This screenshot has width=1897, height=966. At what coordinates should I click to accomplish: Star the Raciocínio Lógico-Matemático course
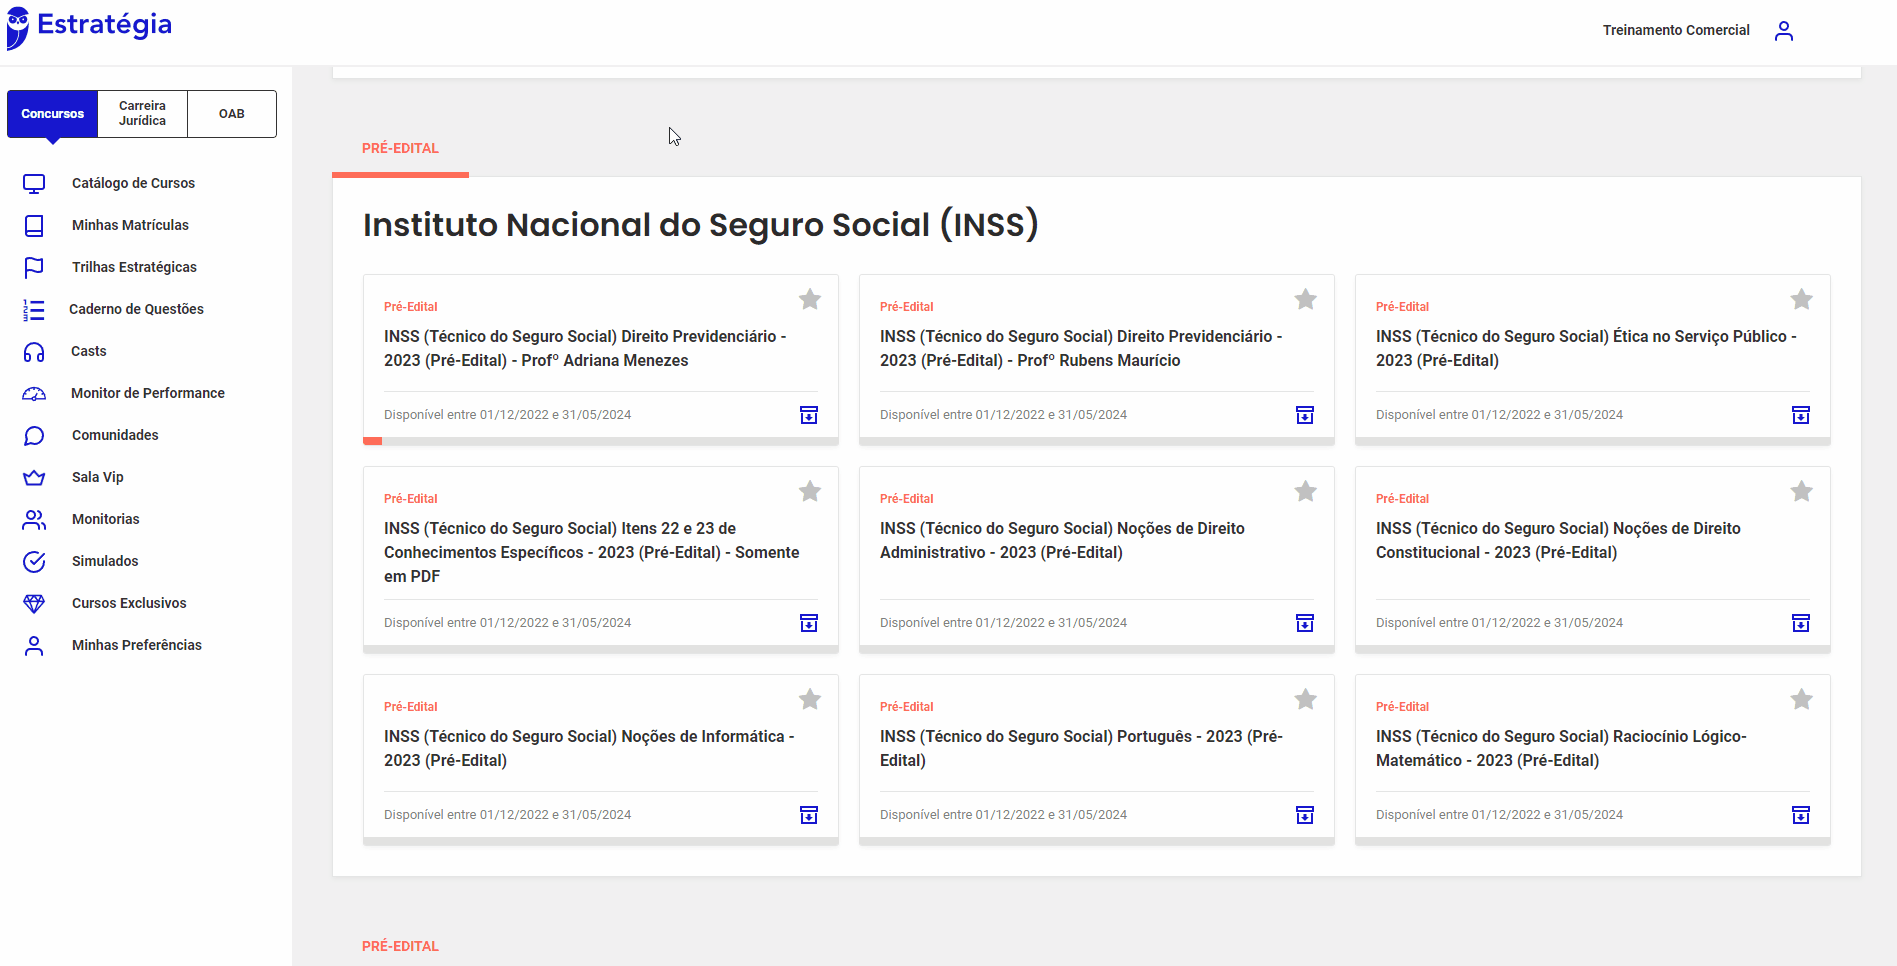[1802, 699]
